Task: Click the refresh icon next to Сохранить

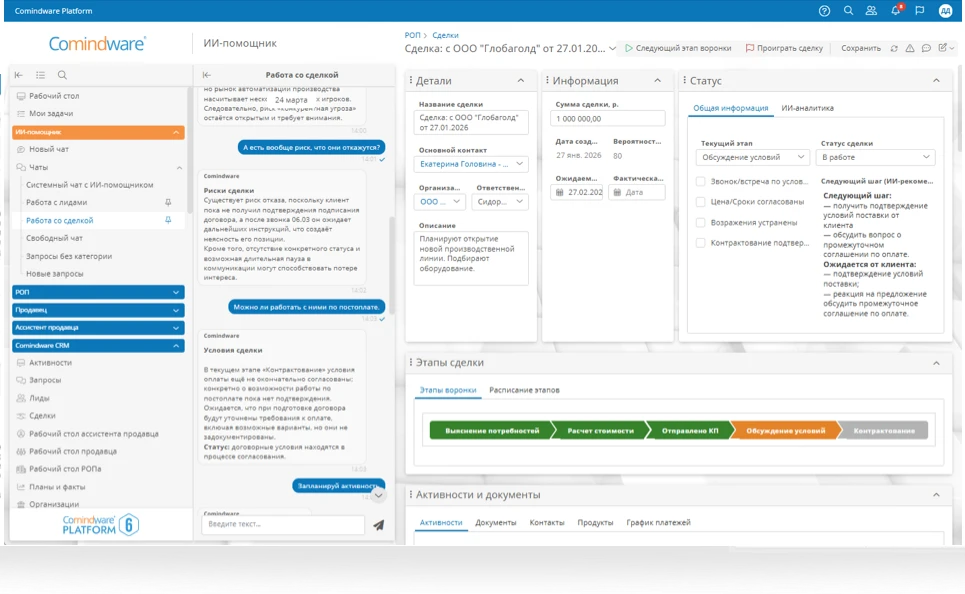Action: [894, 48]
